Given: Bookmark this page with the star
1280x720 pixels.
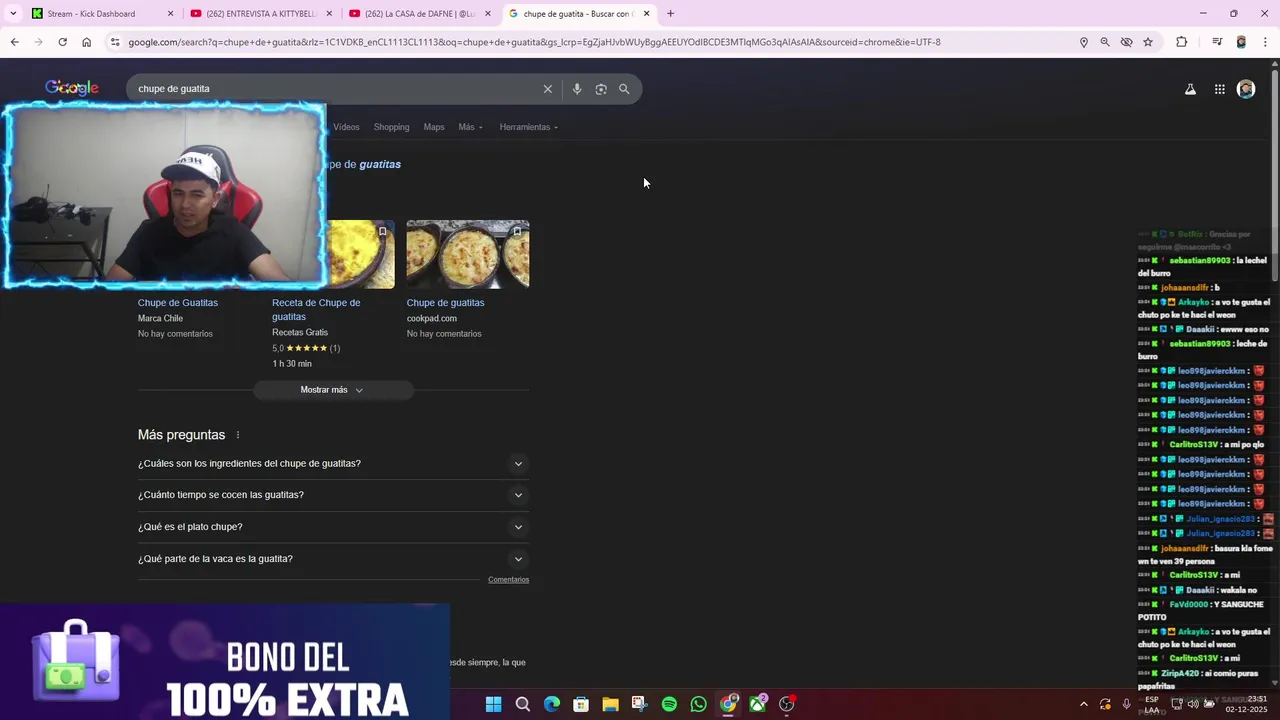Looking at the screenshot, I should 1148,42.
